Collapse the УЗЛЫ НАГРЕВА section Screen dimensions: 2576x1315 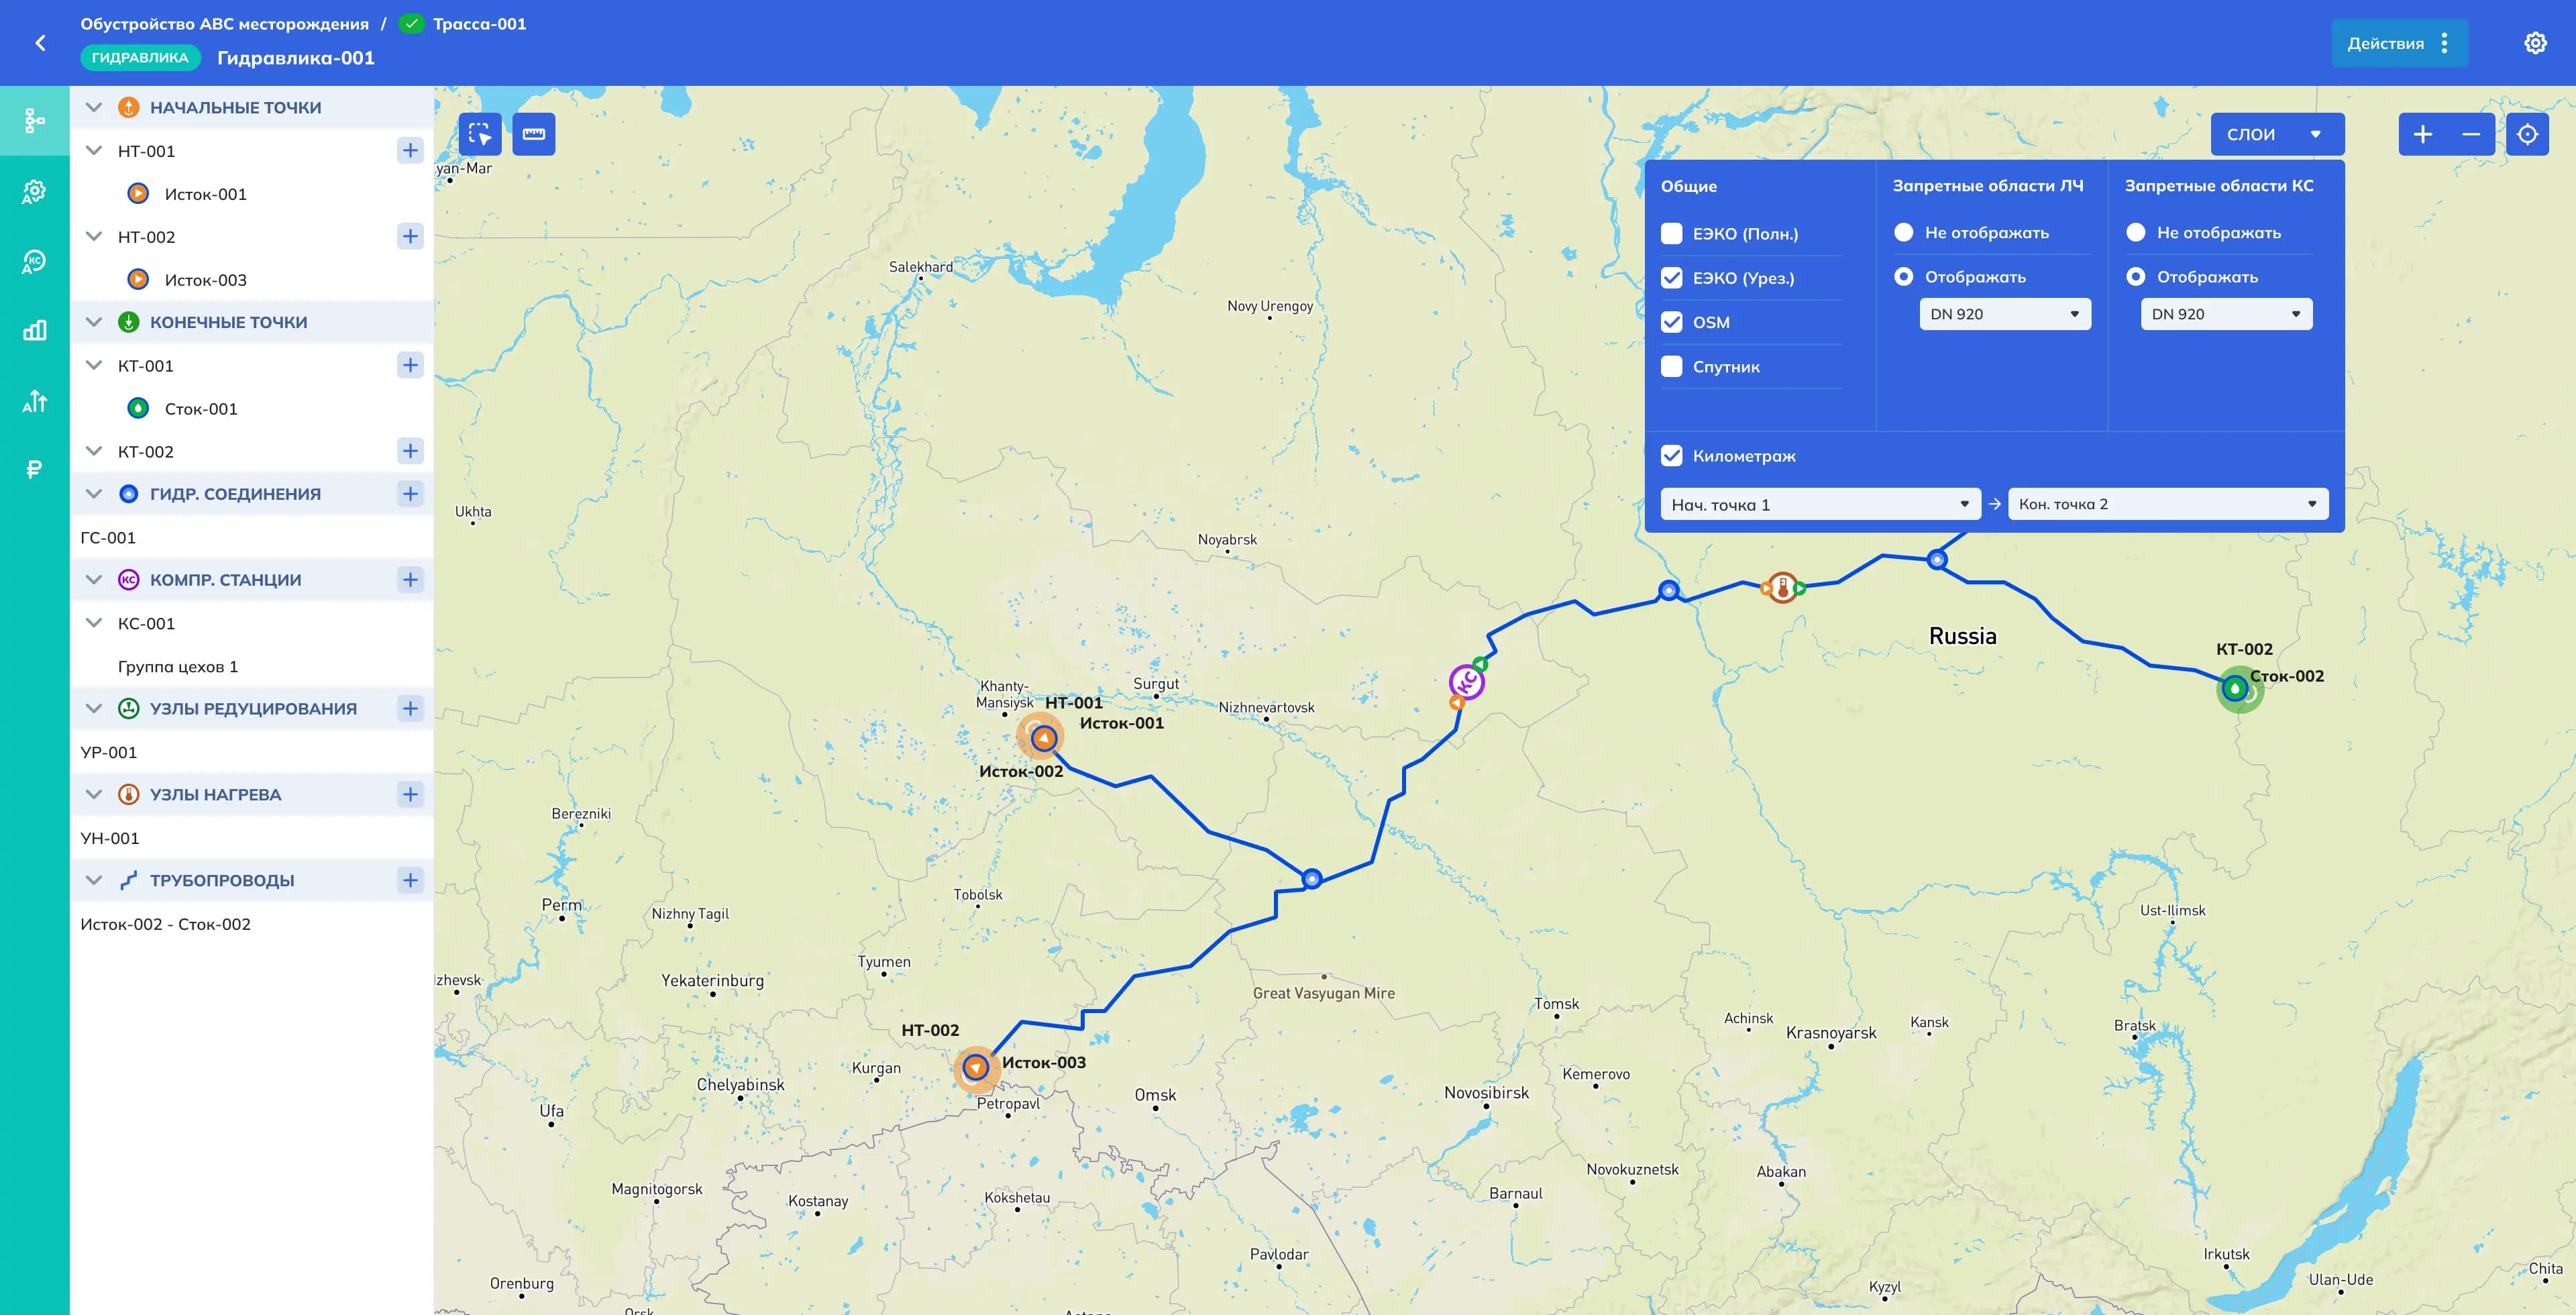click(x=94, y=795)
